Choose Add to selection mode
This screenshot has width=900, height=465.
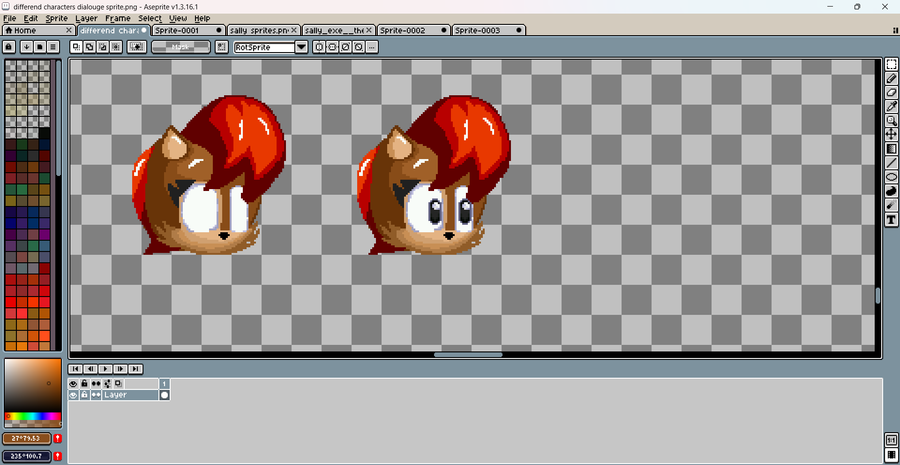(x=90, y=47)
